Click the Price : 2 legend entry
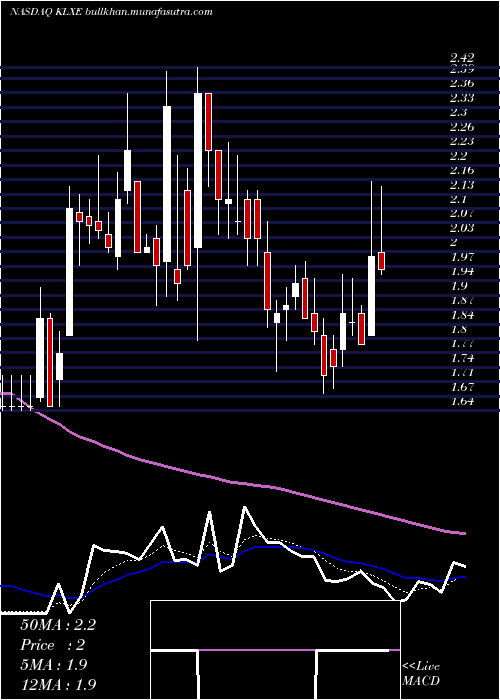 pos(52,645)
